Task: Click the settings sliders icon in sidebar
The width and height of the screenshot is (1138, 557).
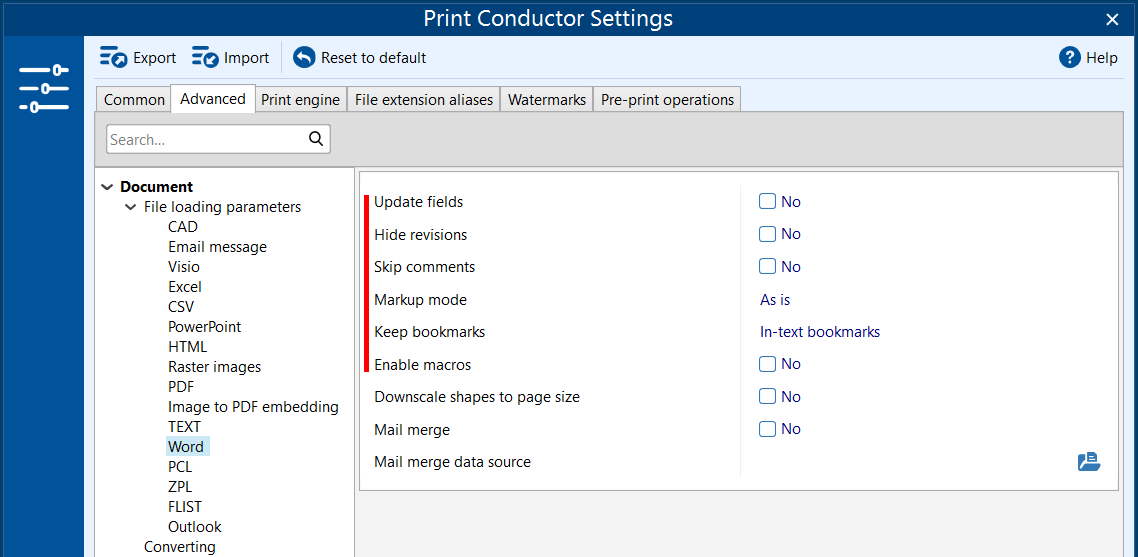Action: click(44, 88)
